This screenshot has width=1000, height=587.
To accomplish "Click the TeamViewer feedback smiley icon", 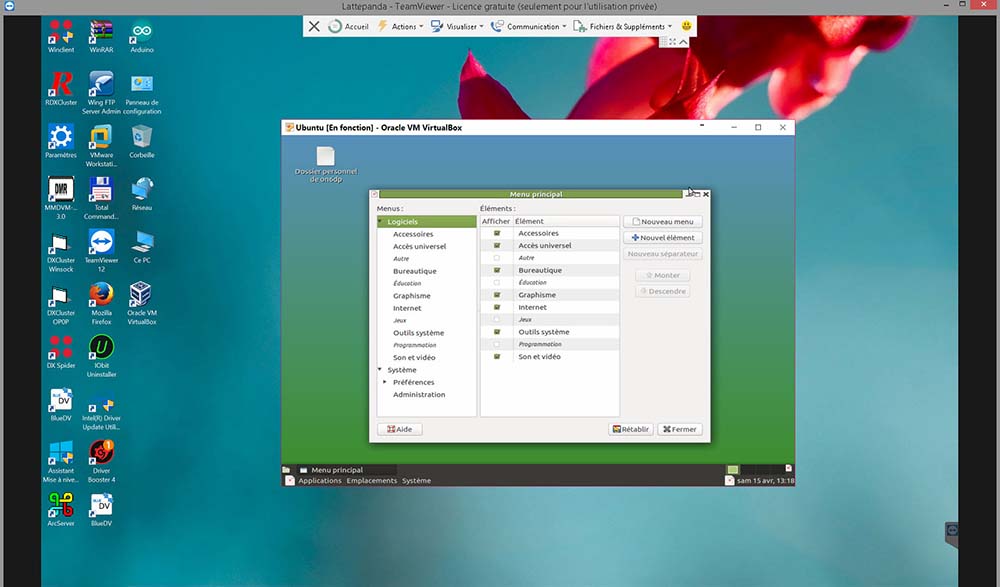I will 686,26.
